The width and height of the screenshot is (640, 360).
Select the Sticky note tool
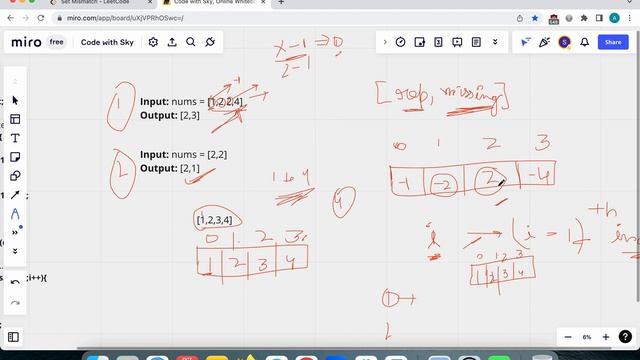(15, 157)
